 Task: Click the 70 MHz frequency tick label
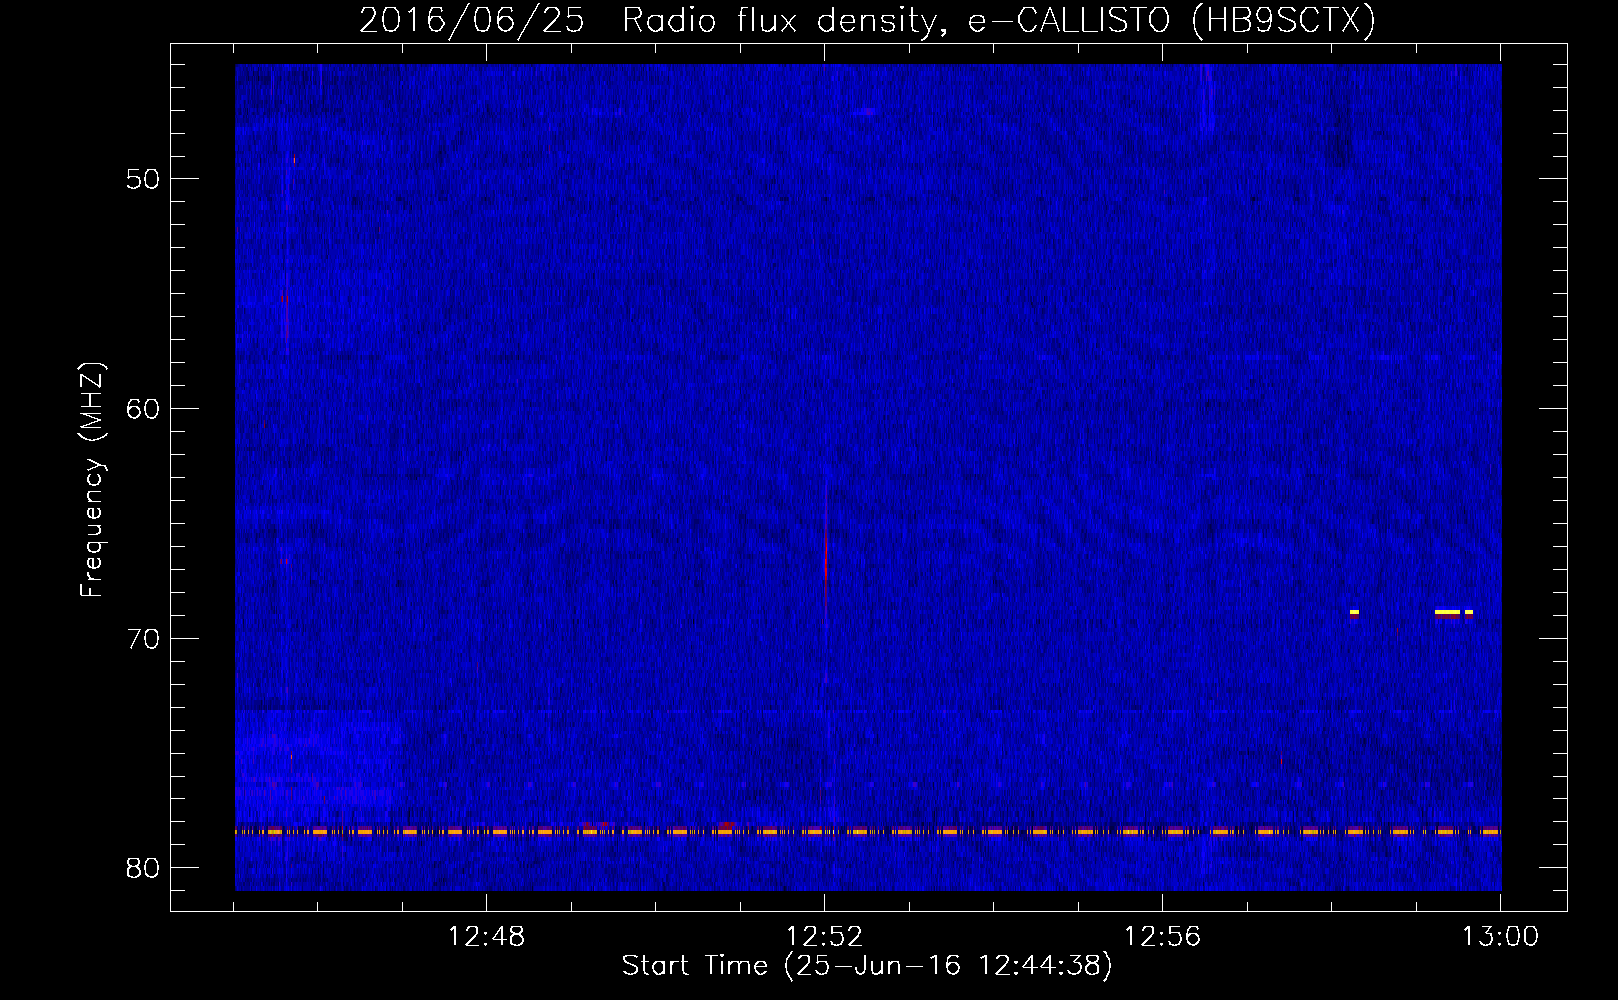pyautogui.click(x=143, y=638)
